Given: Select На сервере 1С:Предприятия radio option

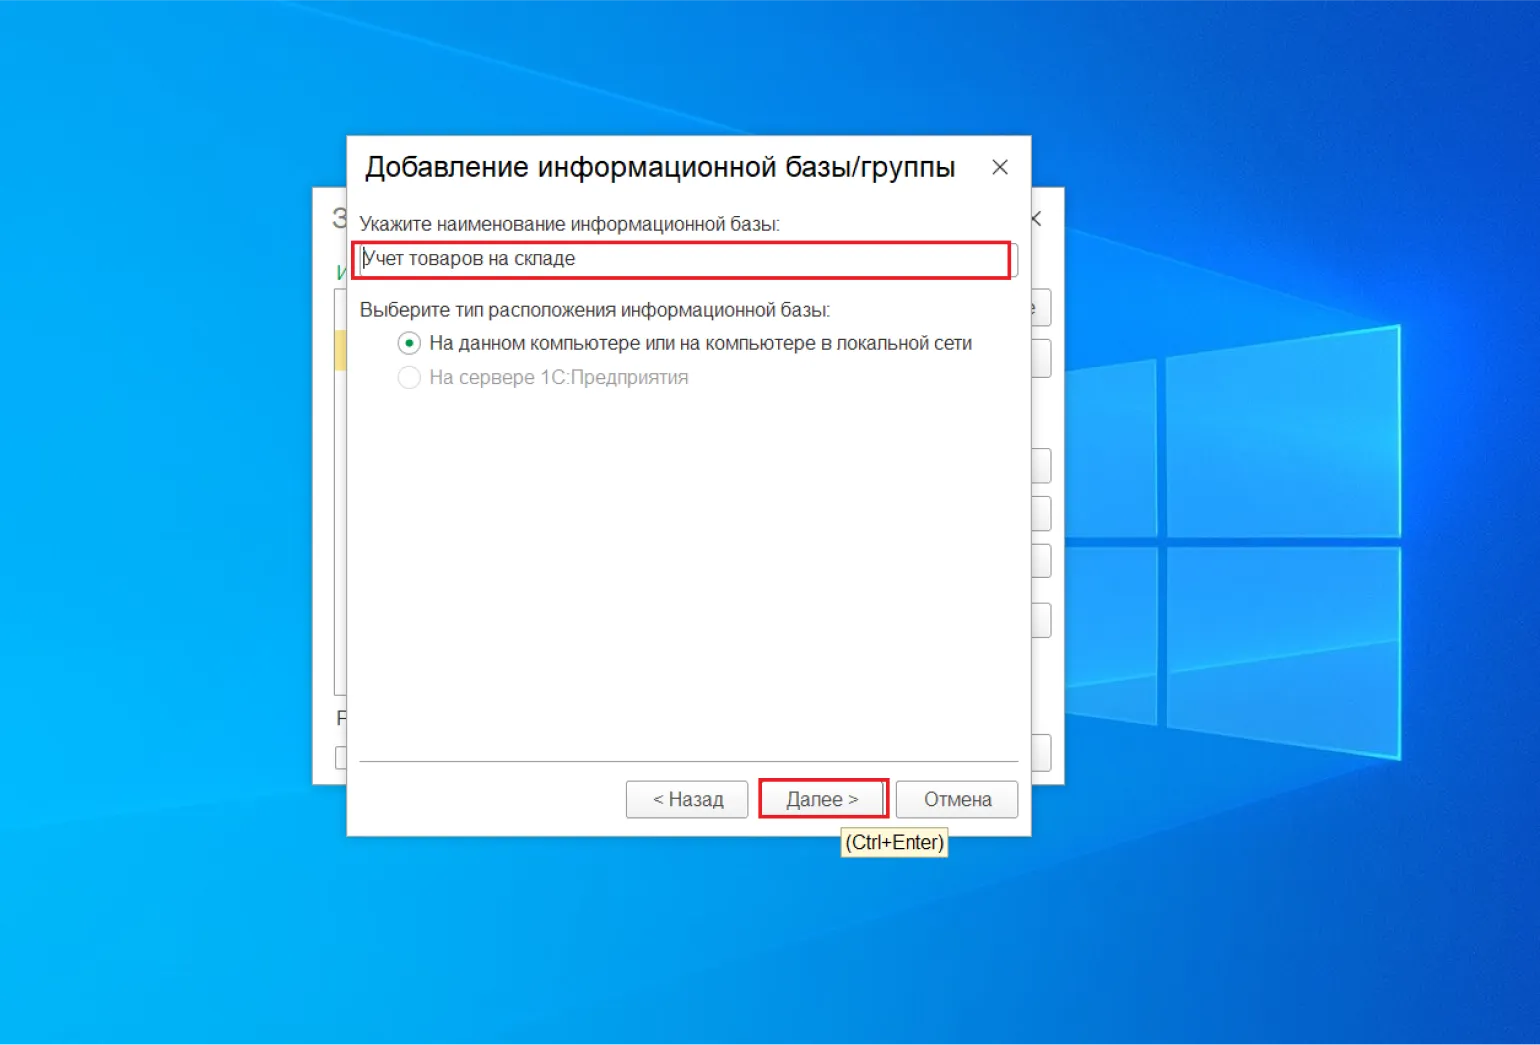Looking at the screenshot, I should [409, 378].
